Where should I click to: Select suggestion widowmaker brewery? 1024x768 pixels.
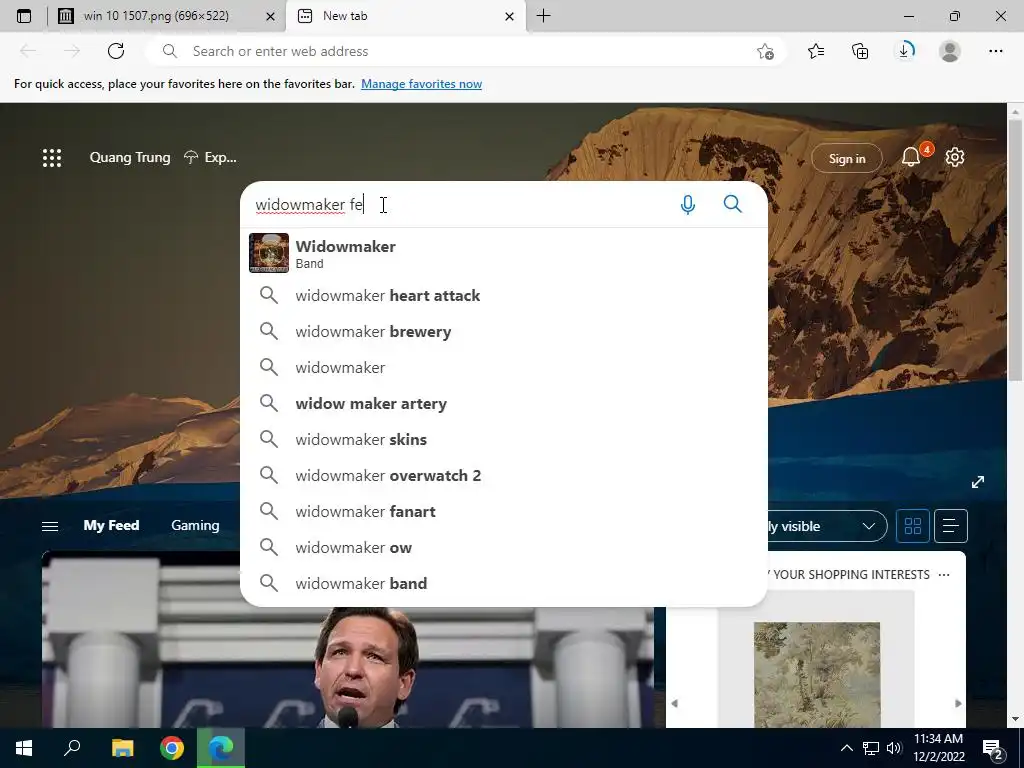coord(504,332)
